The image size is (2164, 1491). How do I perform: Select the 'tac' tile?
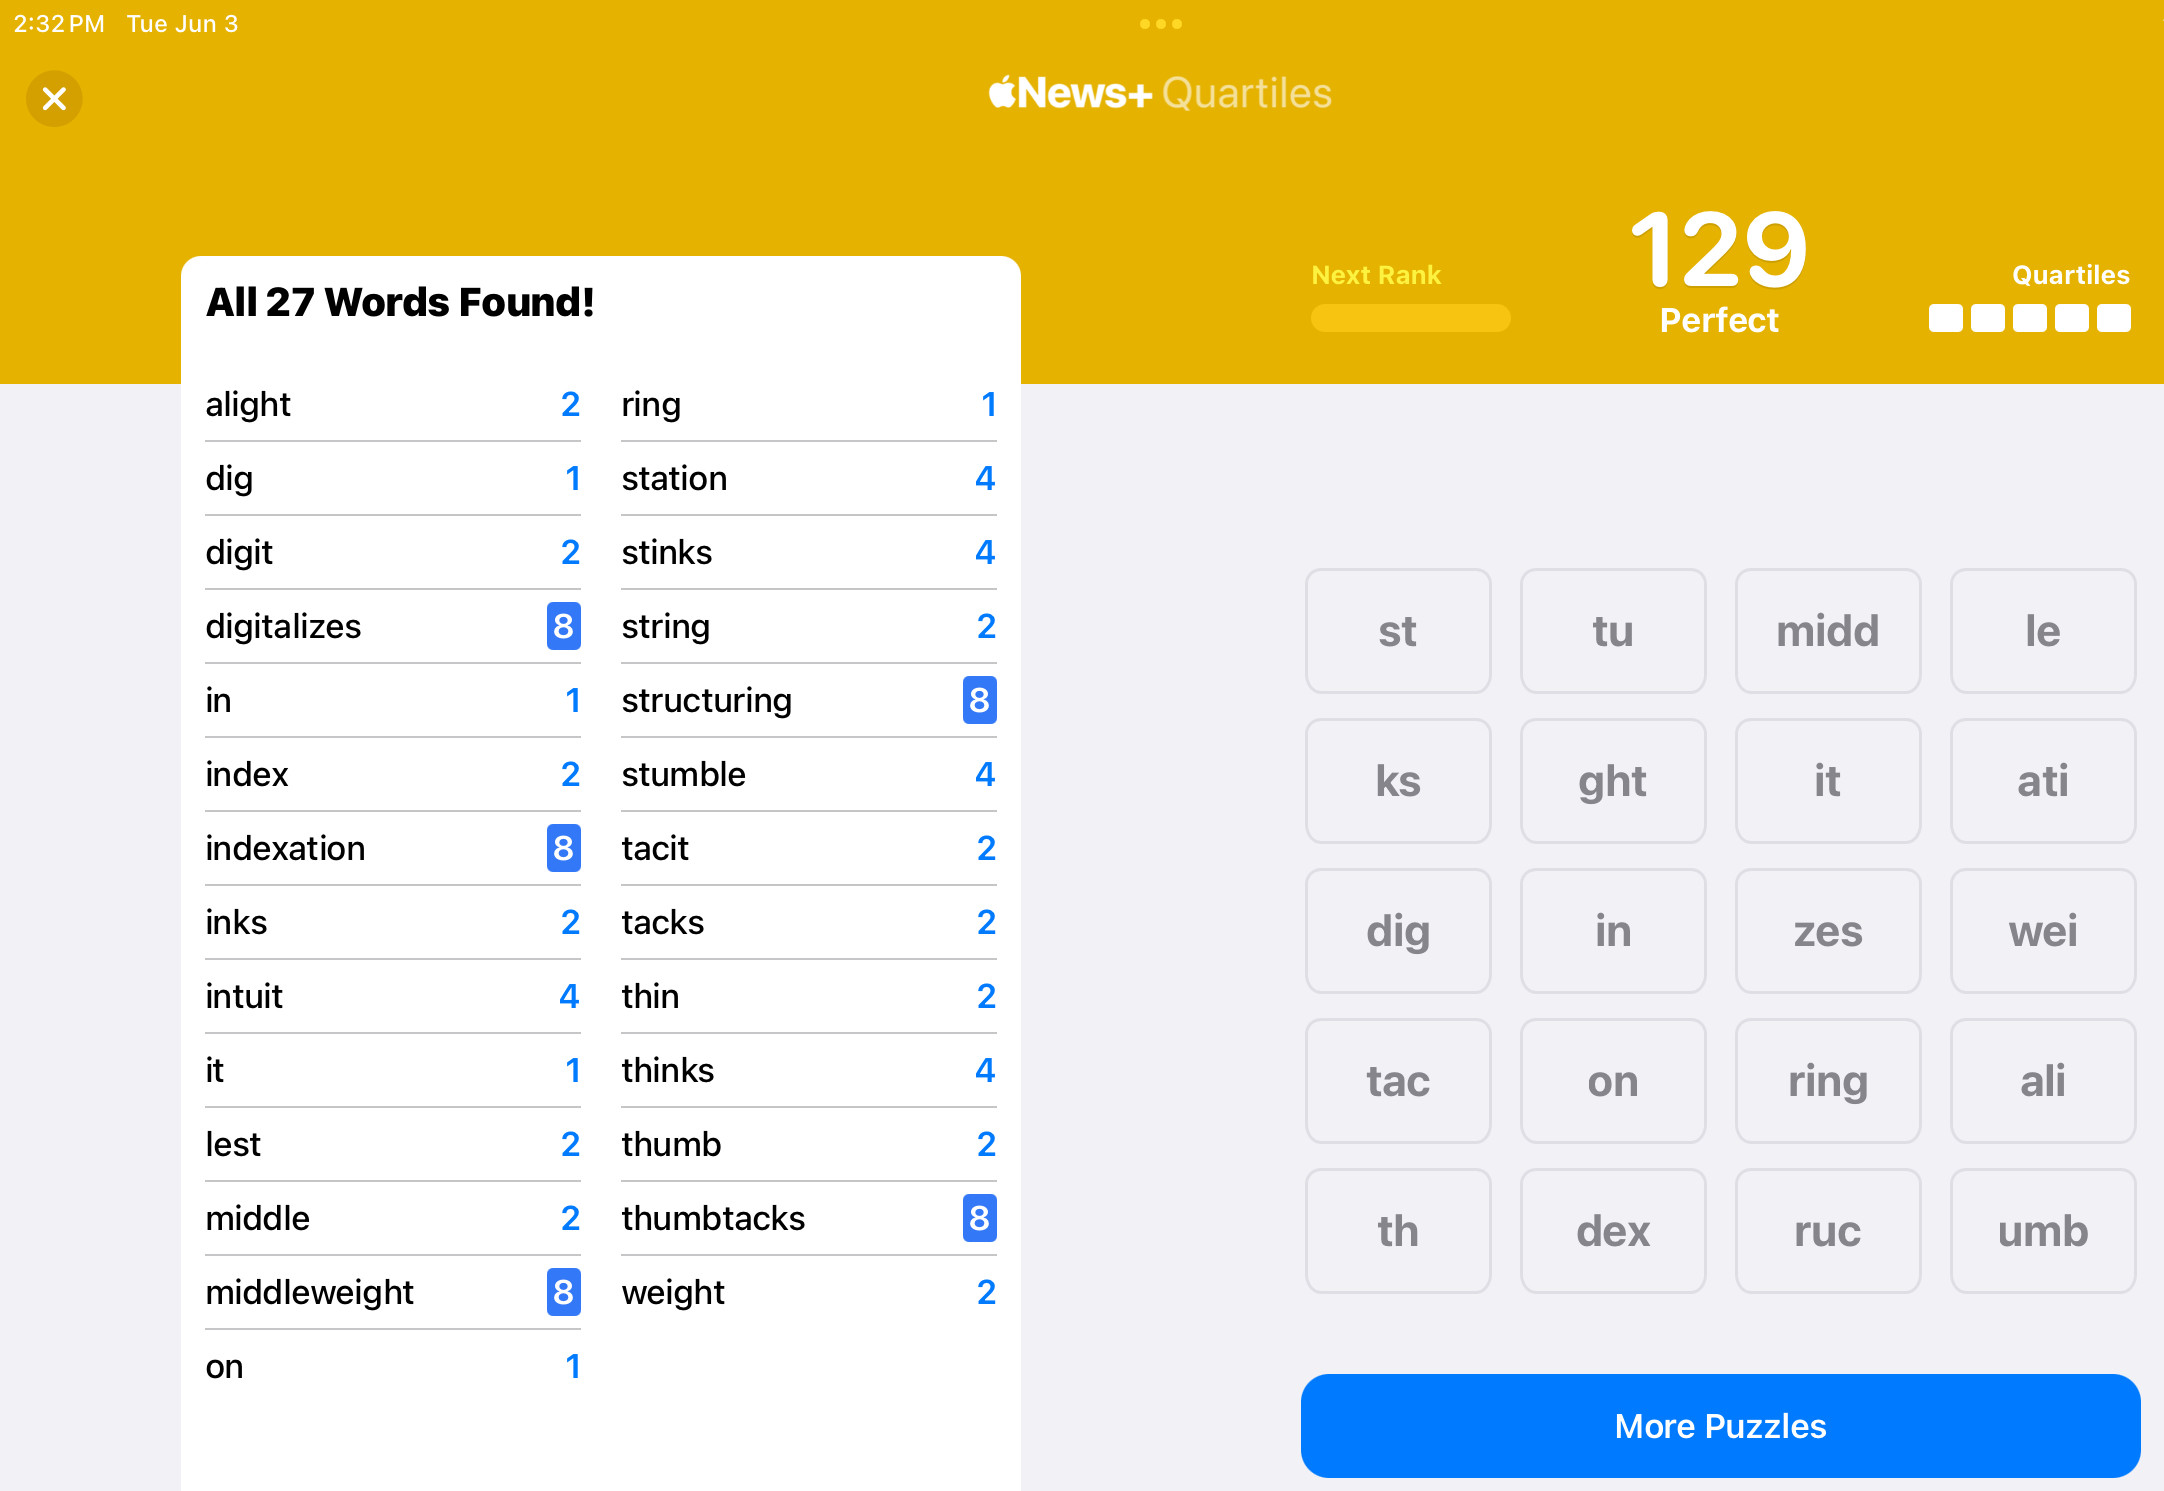1397,1081
